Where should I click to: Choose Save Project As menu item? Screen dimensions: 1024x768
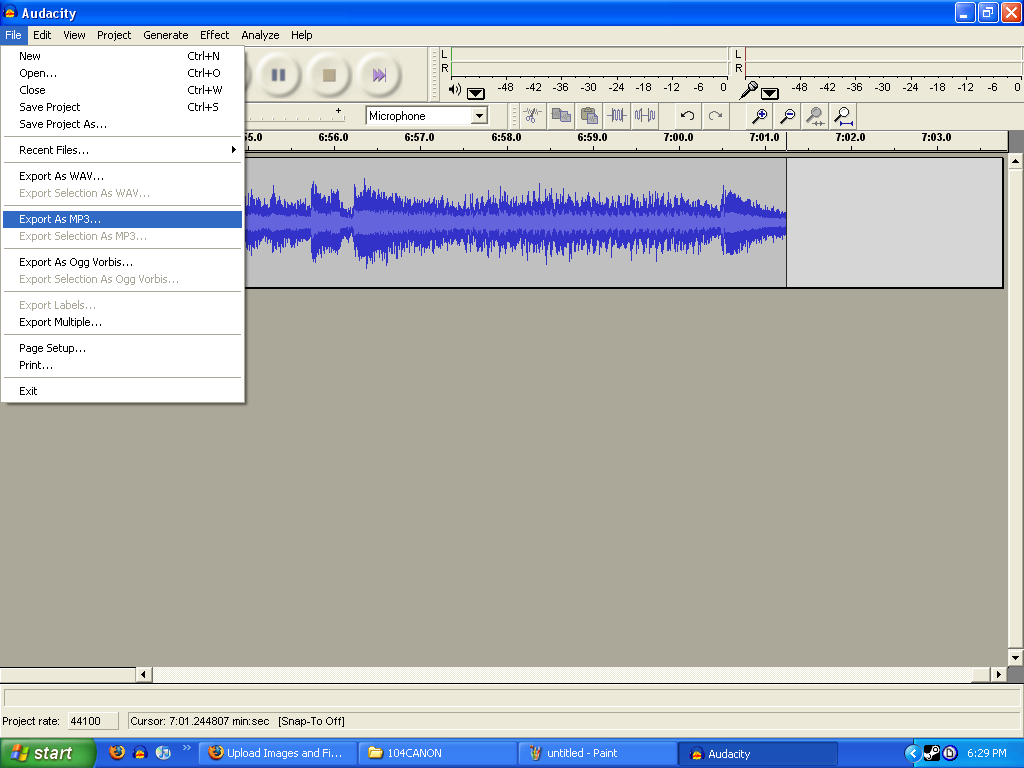(x=123, y=123)
